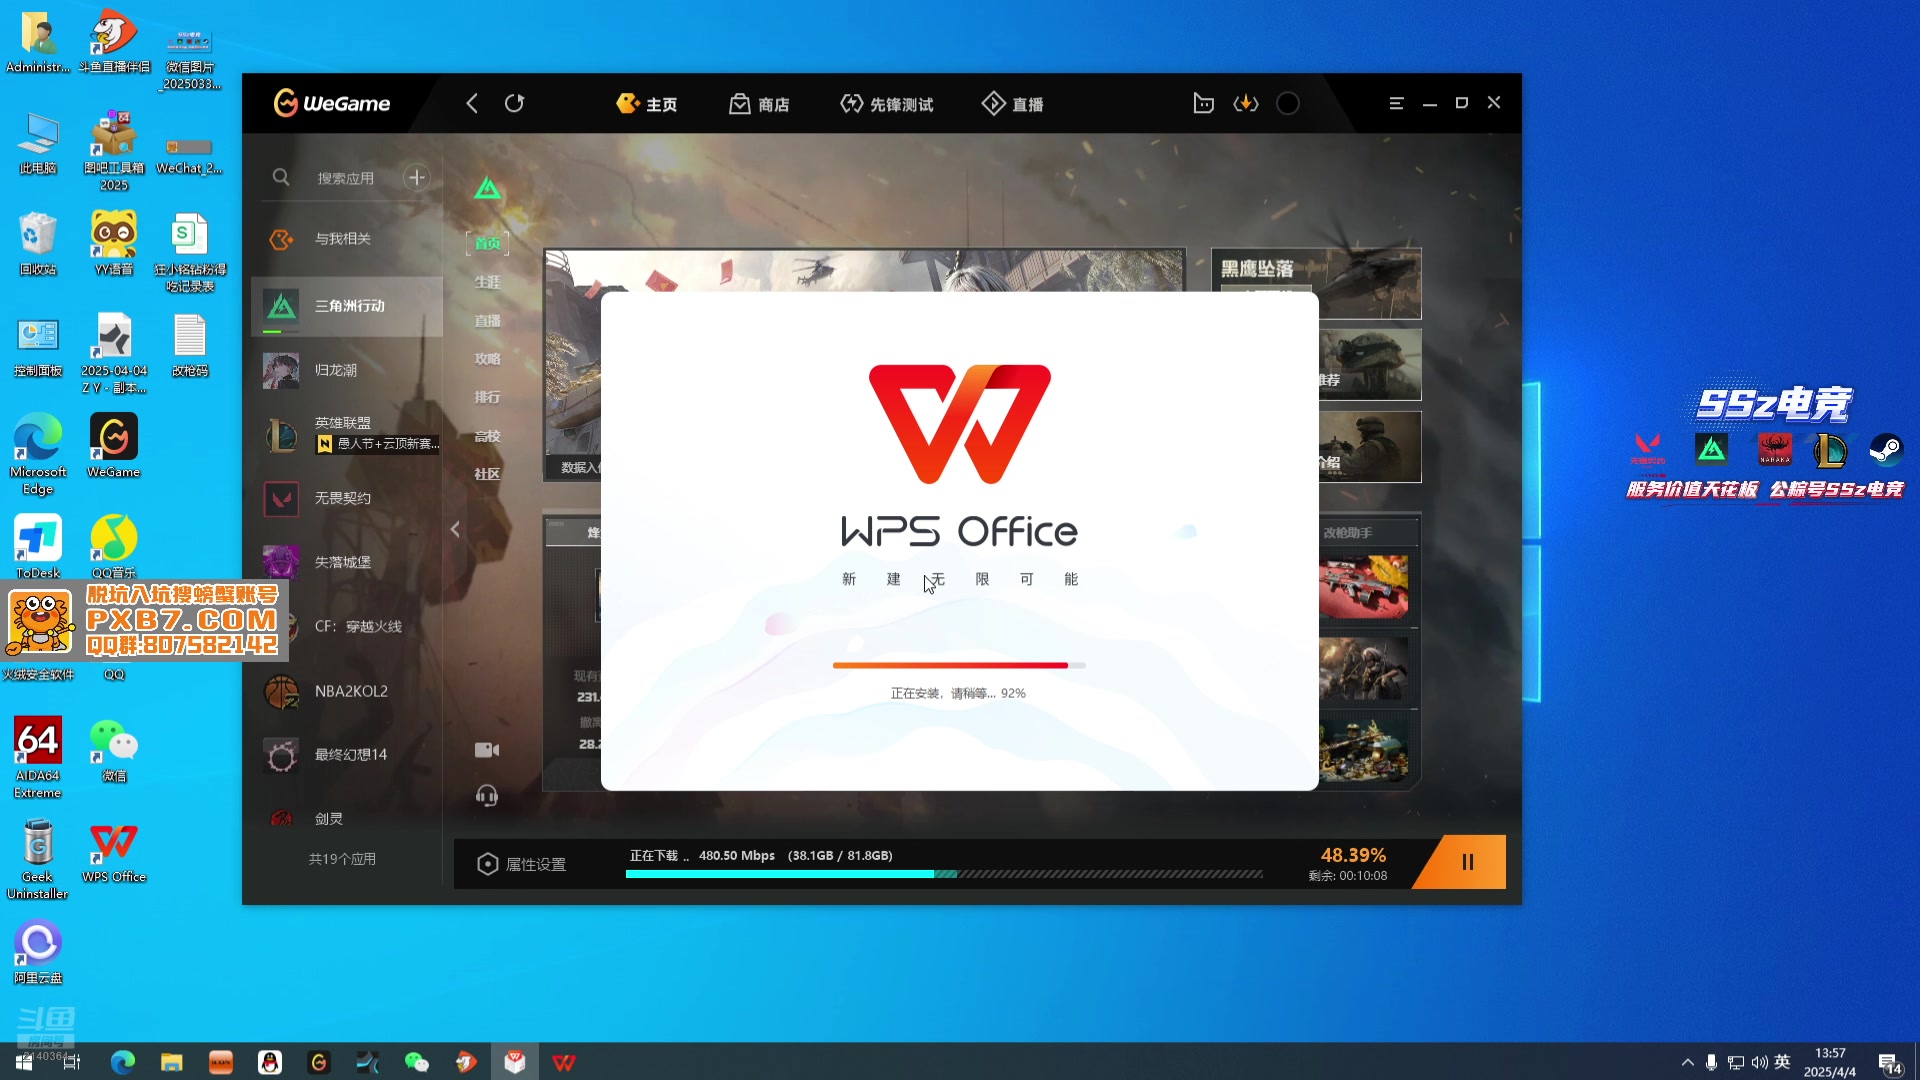The image size is (1920, 1080).
Task: Add an app with the plus button
Action: tap(417, 177)
